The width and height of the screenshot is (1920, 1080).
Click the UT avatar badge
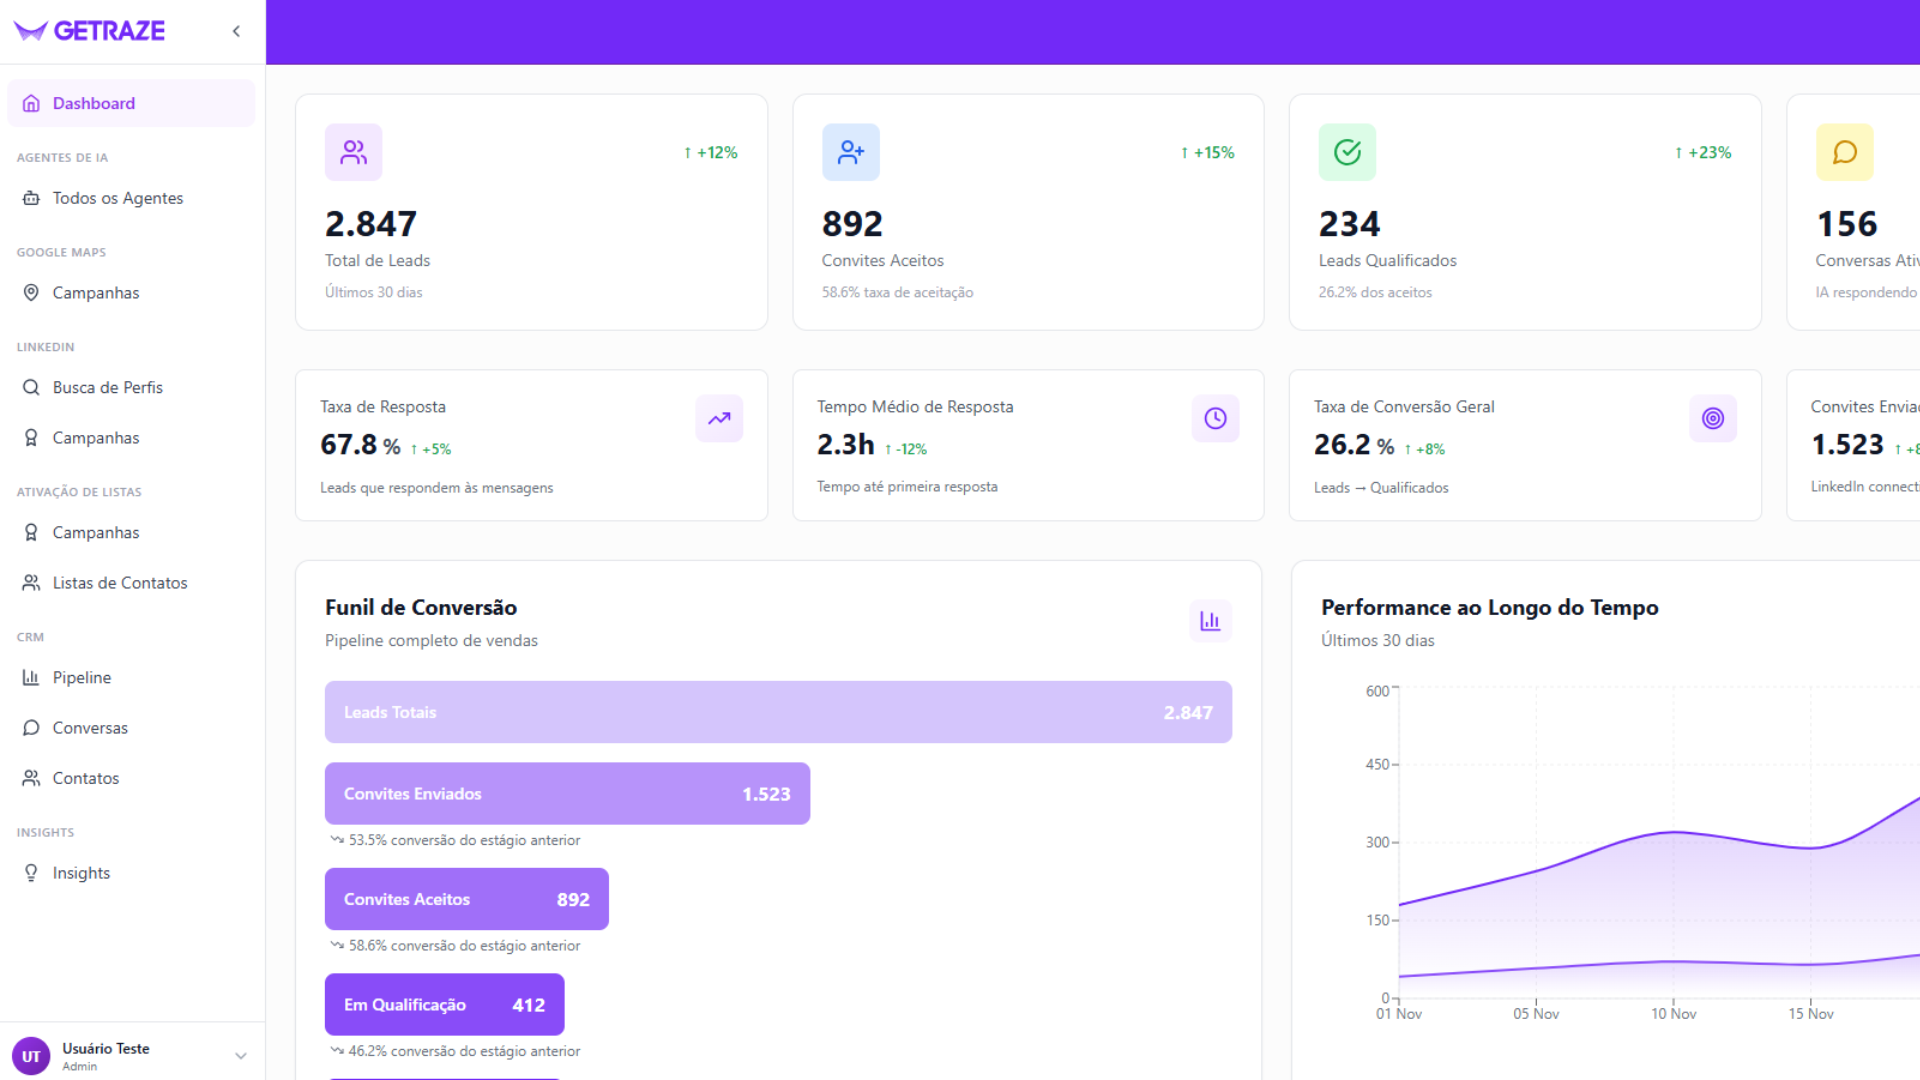tap(31, 1055)
